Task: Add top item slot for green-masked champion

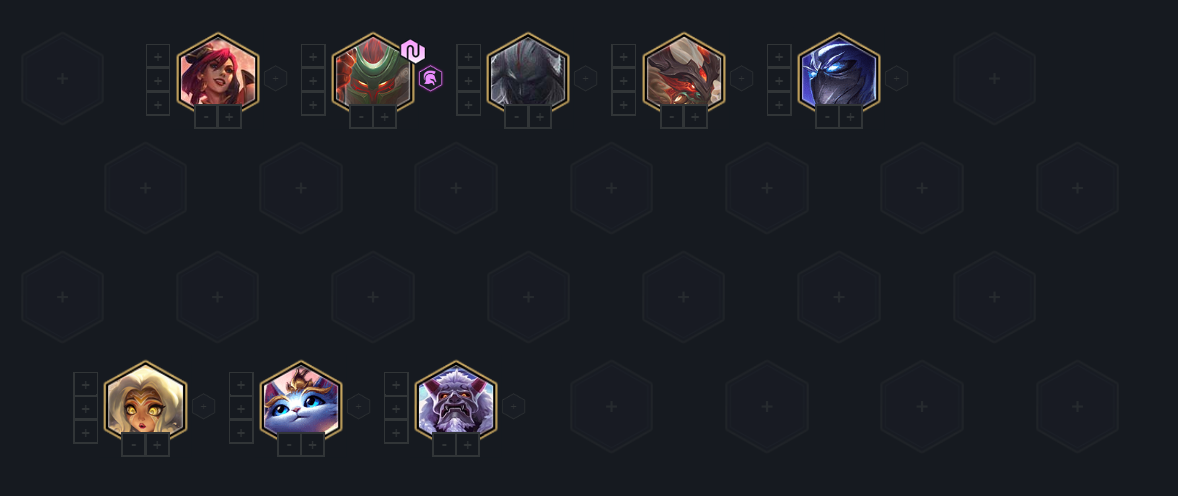Action: coord(313,56)
